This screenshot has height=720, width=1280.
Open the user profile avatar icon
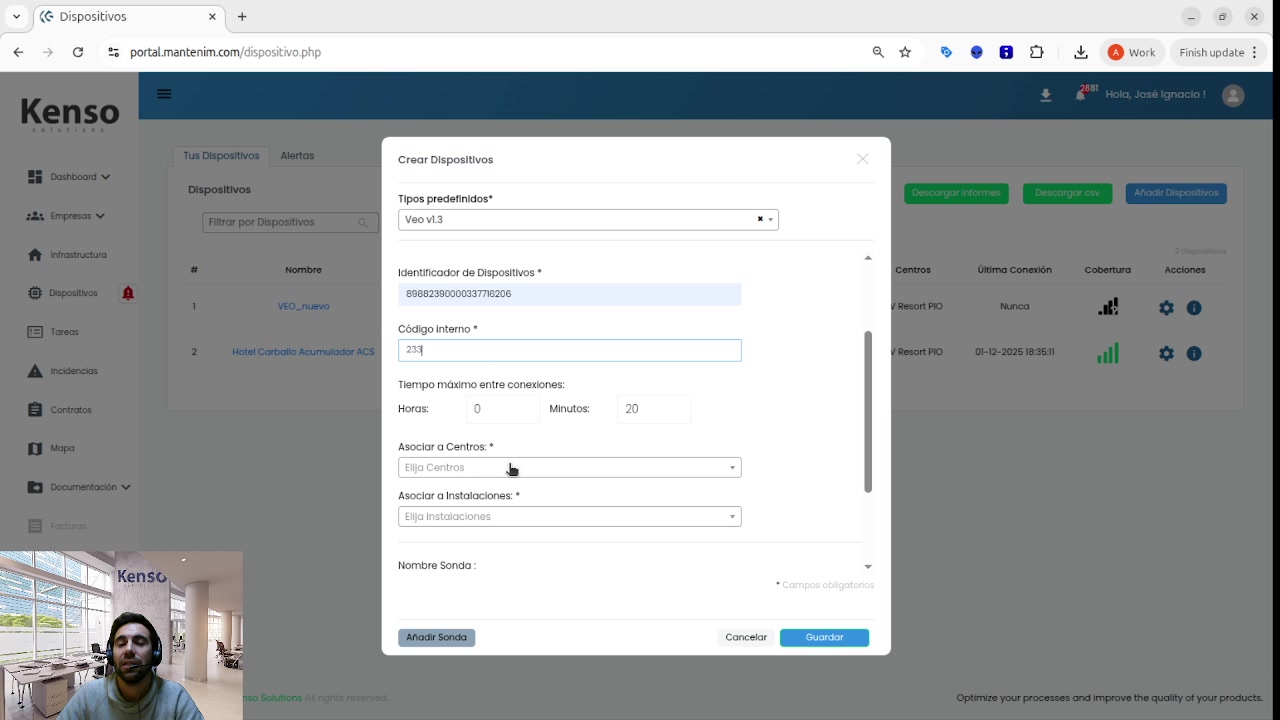pos(1233,95)
